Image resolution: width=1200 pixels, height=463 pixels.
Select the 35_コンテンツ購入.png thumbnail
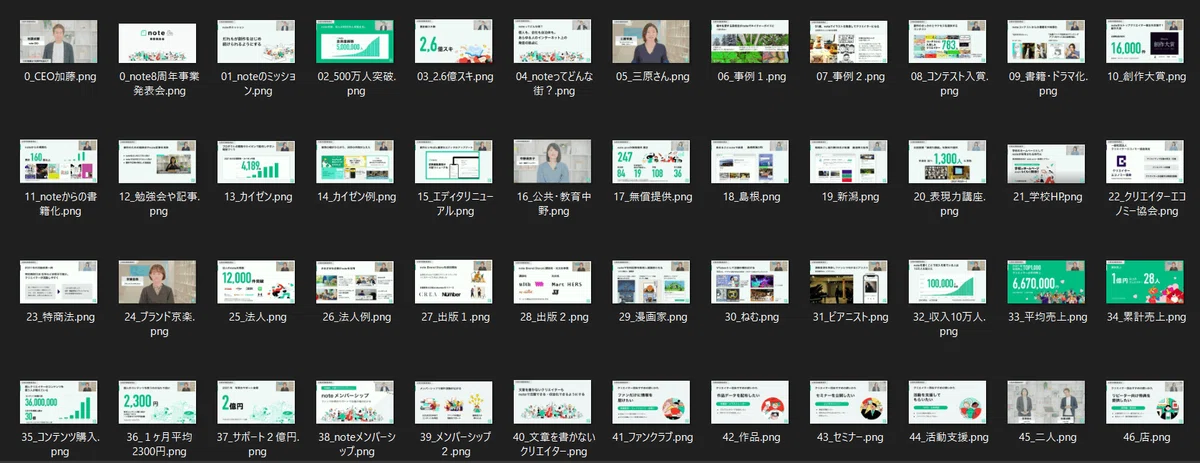point(59,403)
